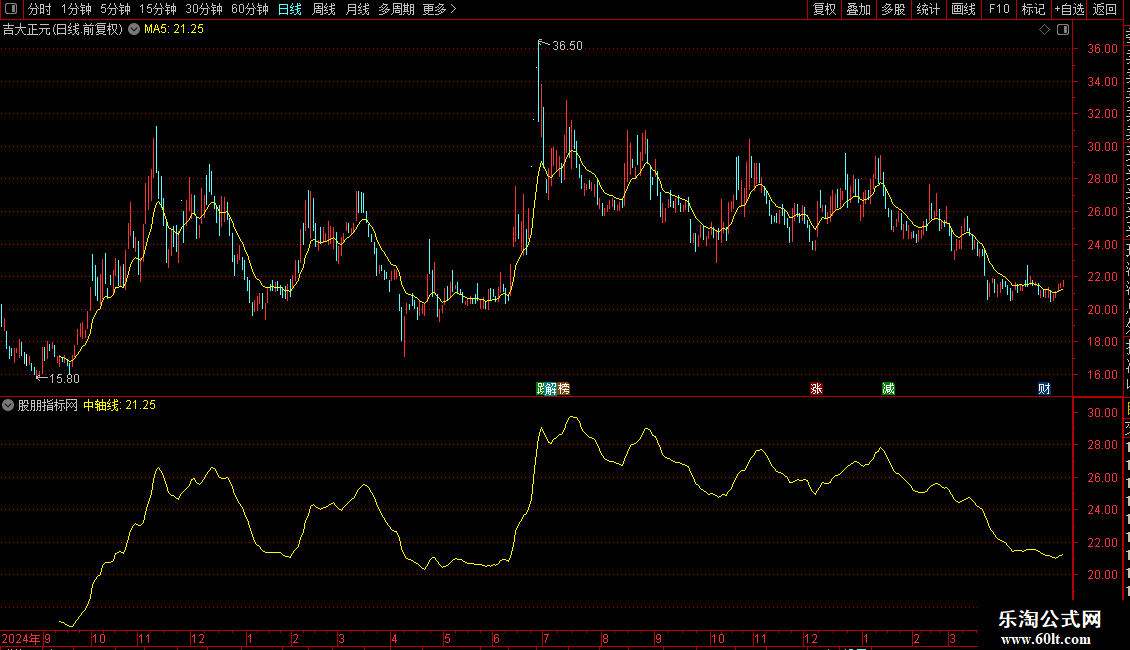Open the 多股 multi-stock view
This screenshot has width=1130, height=650.
coord(893,9)
